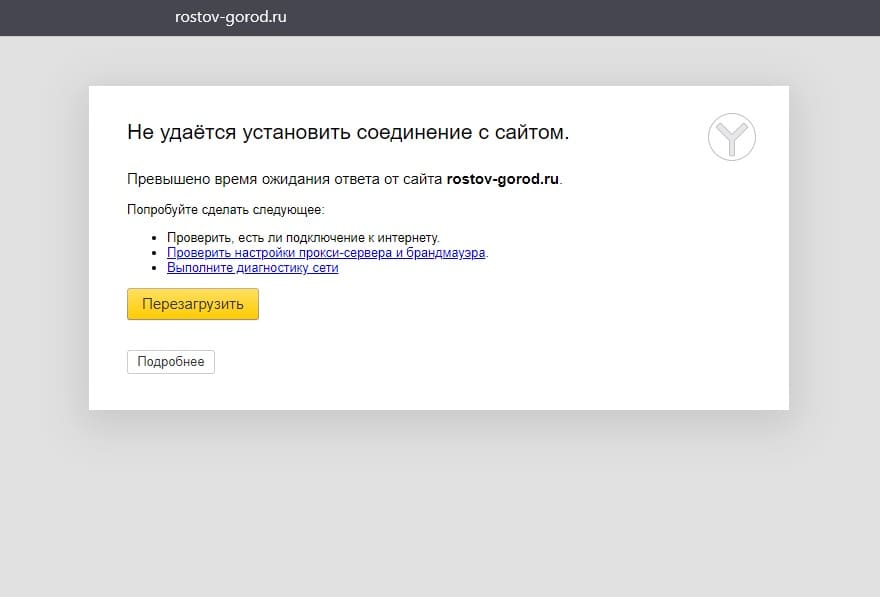Click the gray margin right of the error card
The height and width of the screenshot is (597, 880).
[834, 250]
